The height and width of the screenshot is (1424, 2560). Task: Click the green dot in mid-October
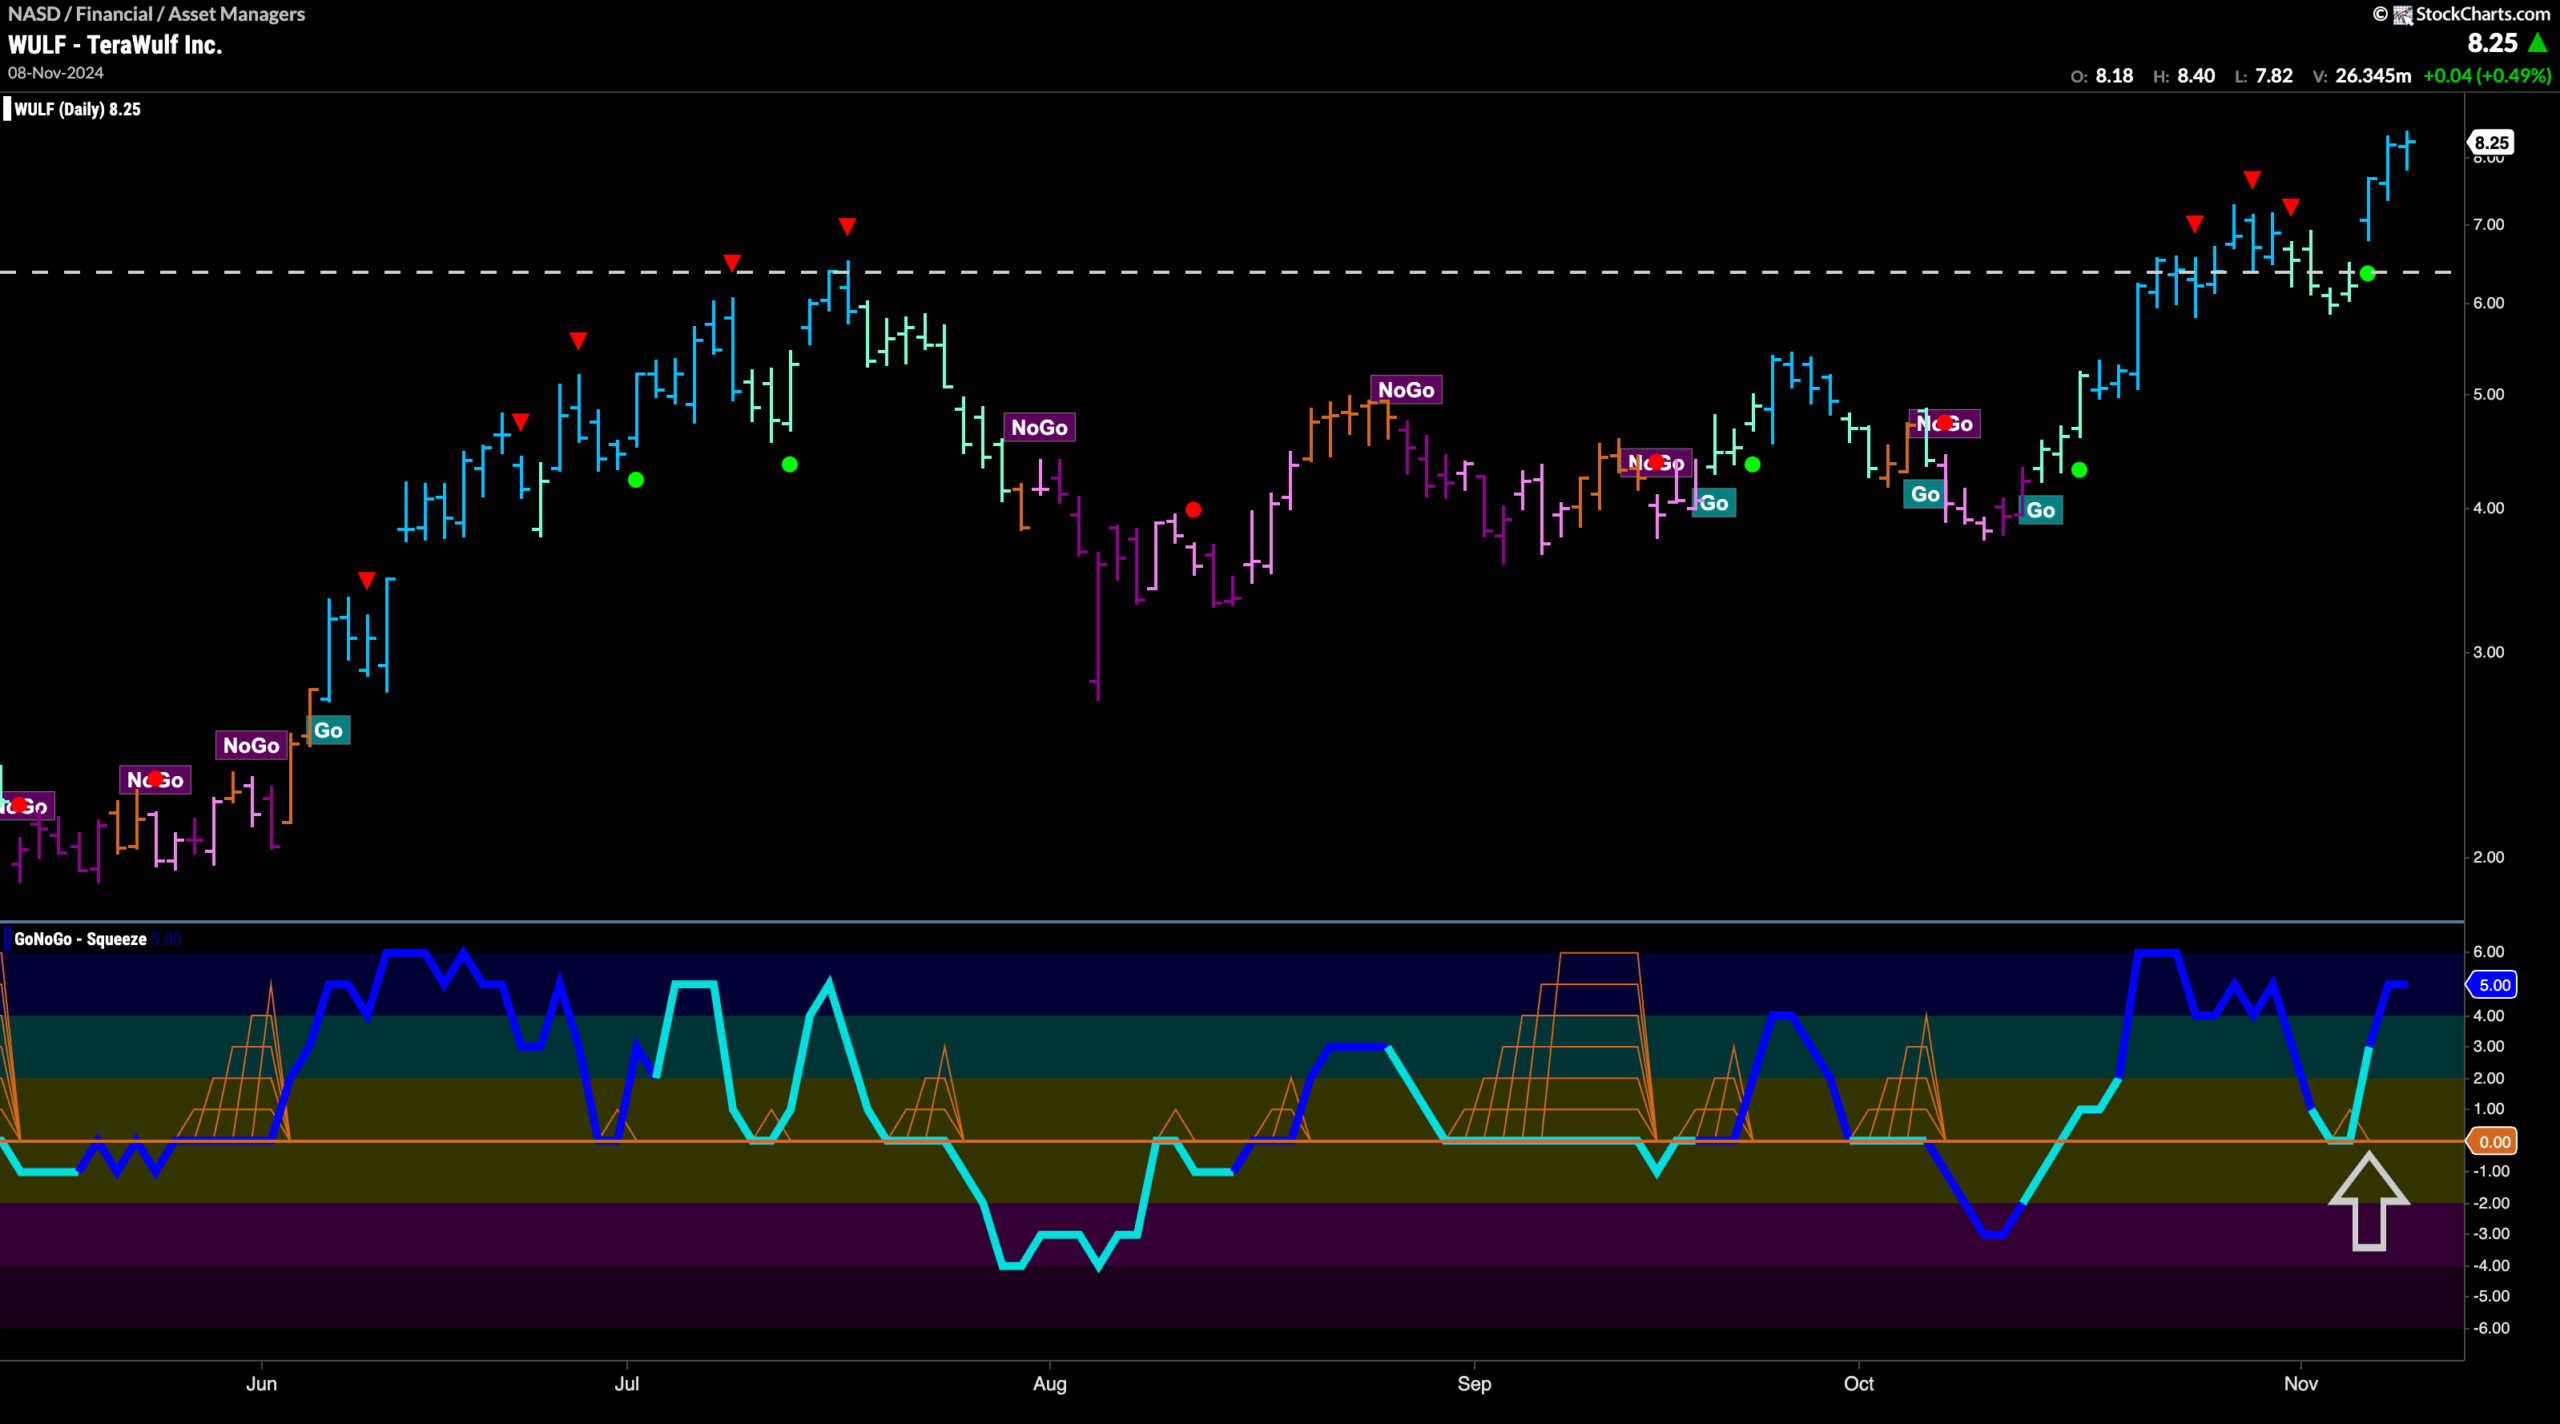point(2080,470)
